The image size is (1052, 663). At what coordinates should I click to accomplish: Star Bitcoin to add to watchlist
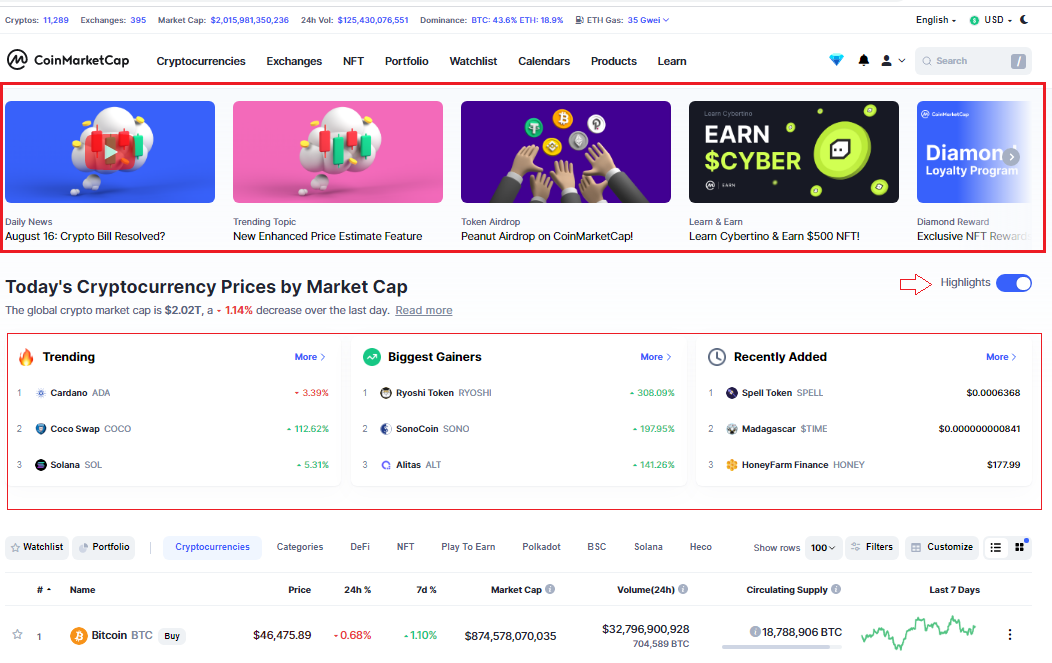[x=17, y=634]
